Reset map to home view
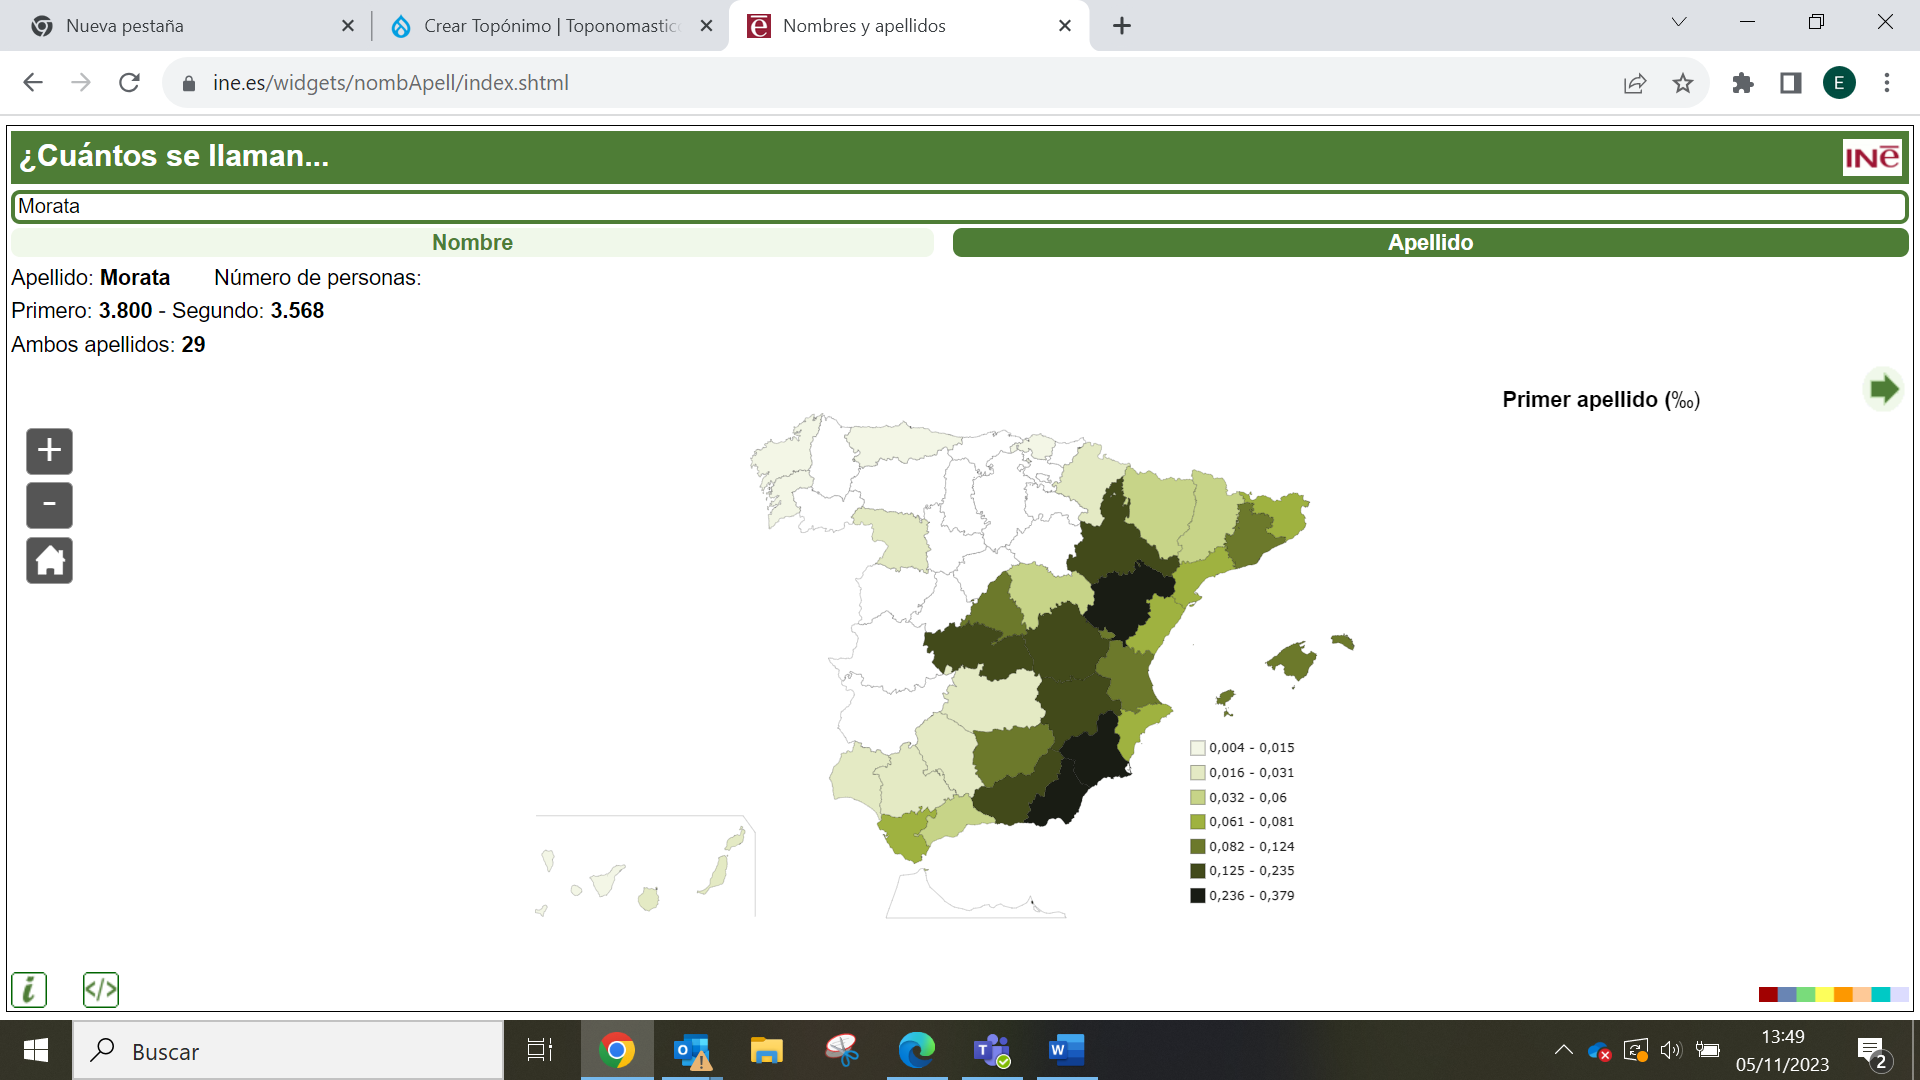Image resolution: width=1920 pixels, height=1080 pixels. pyautogui.click(x=49, y=560)
